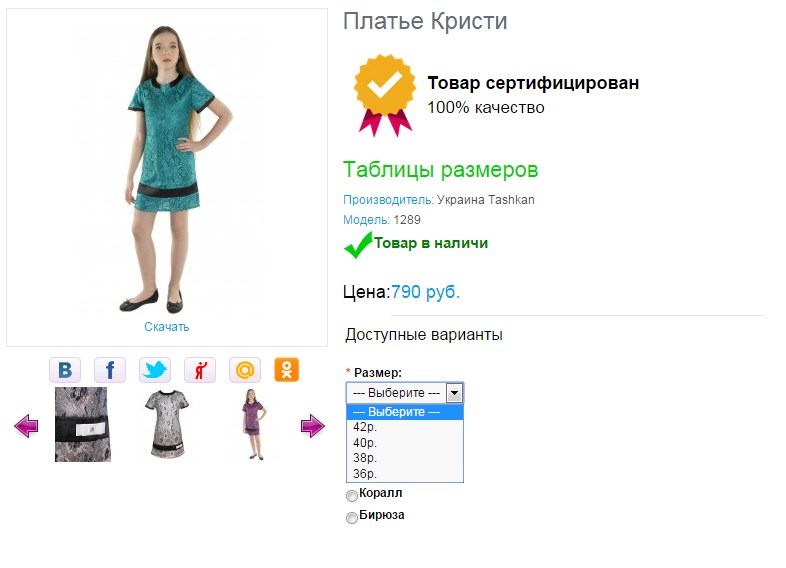Share on Ya.ru red figure icon

[x=200, y=370]
